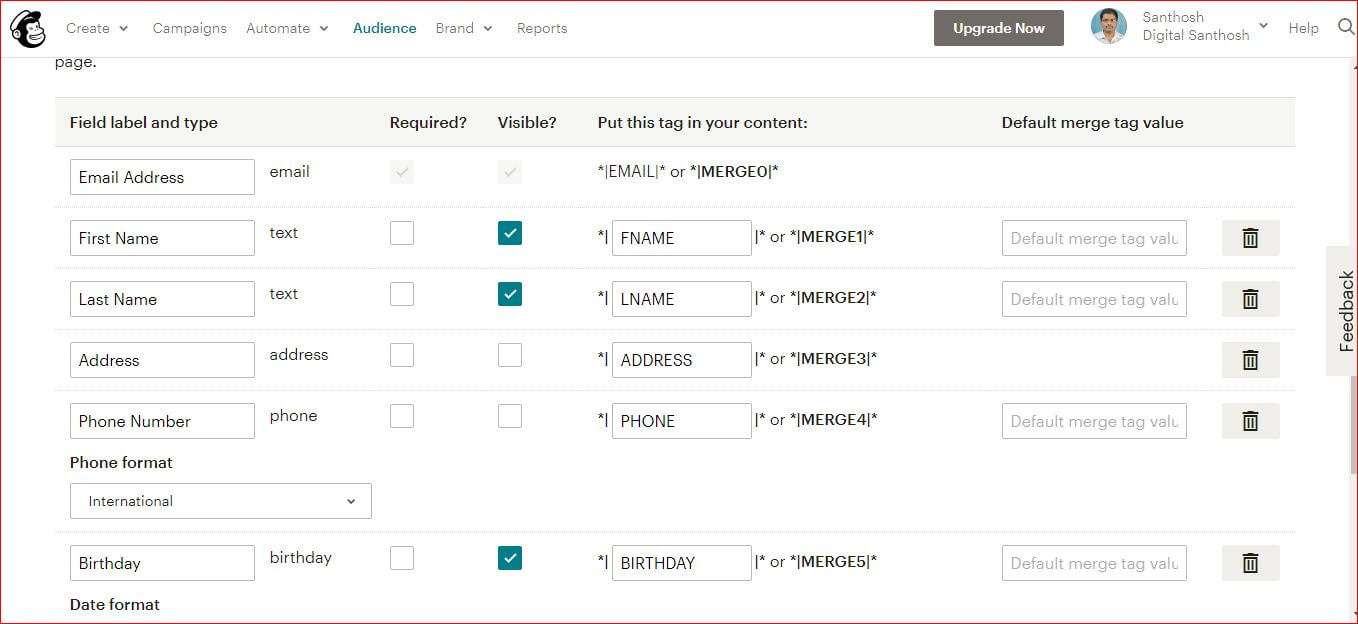Click trash icon for Address field
This screenshot has width=1358, height=624.
(x=1250, y=360)
